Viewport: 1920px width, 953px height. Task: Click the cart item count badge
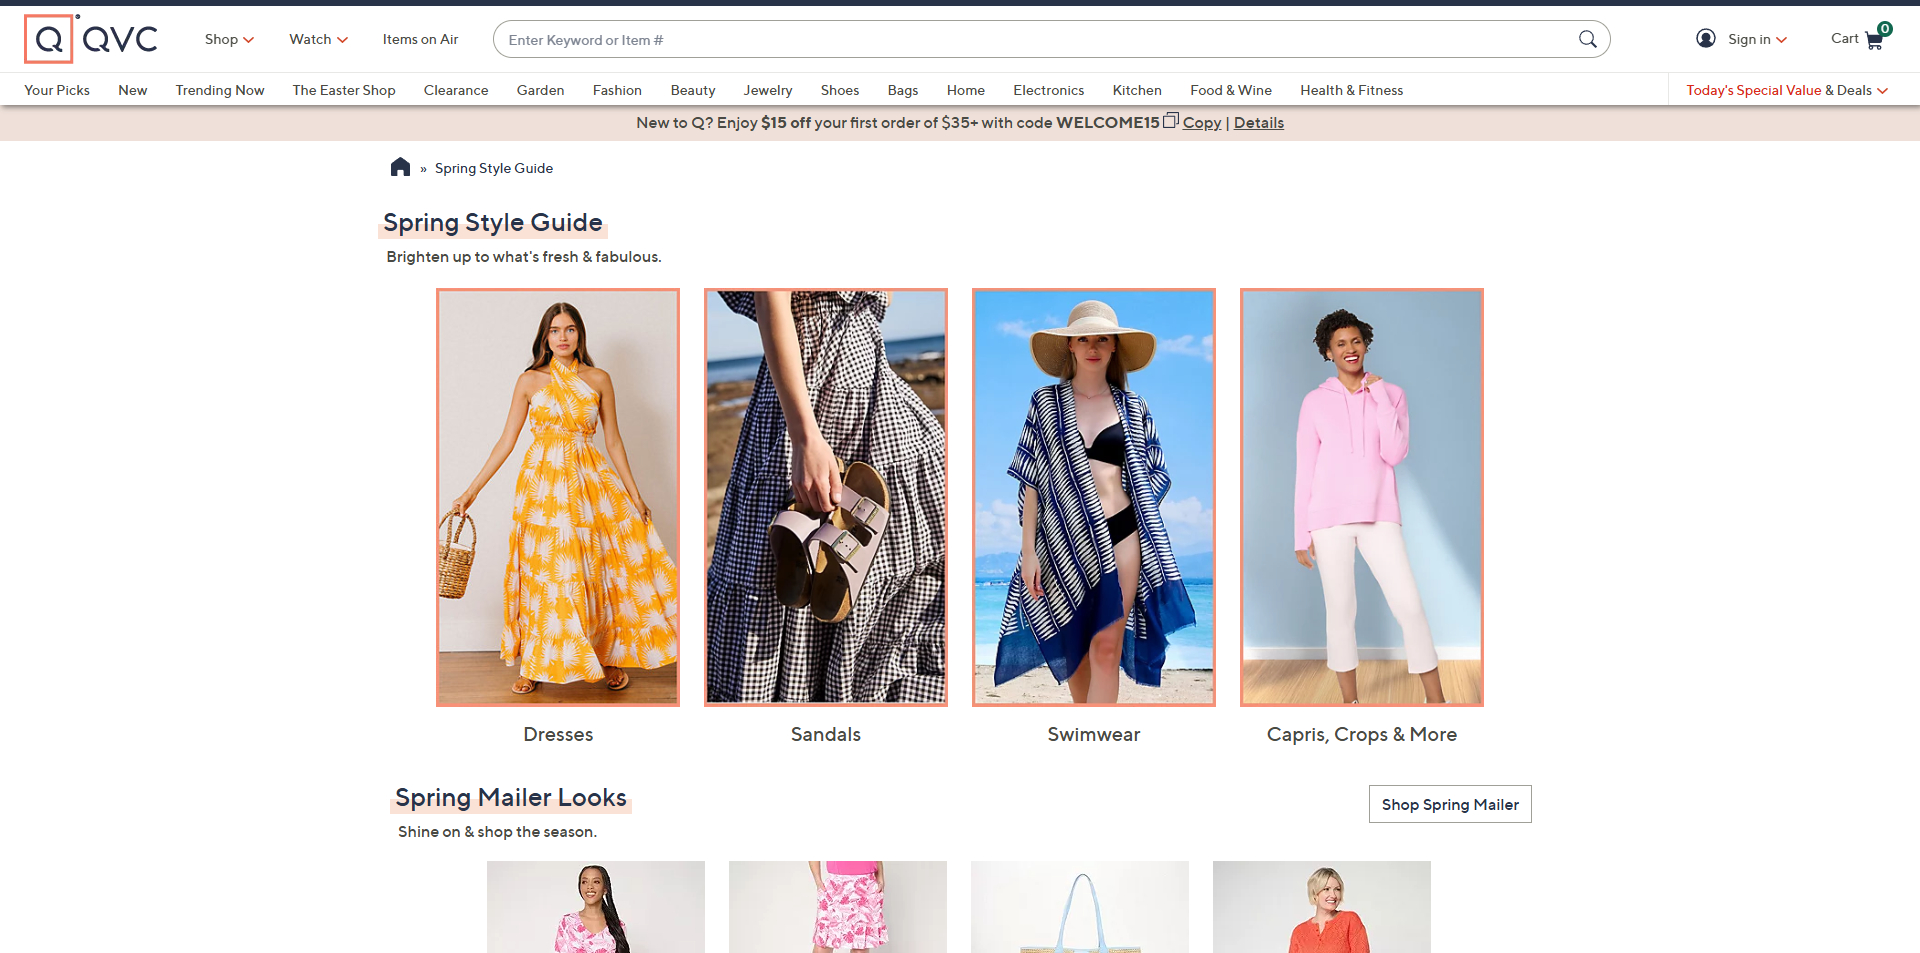click(x=1886, y=28)
